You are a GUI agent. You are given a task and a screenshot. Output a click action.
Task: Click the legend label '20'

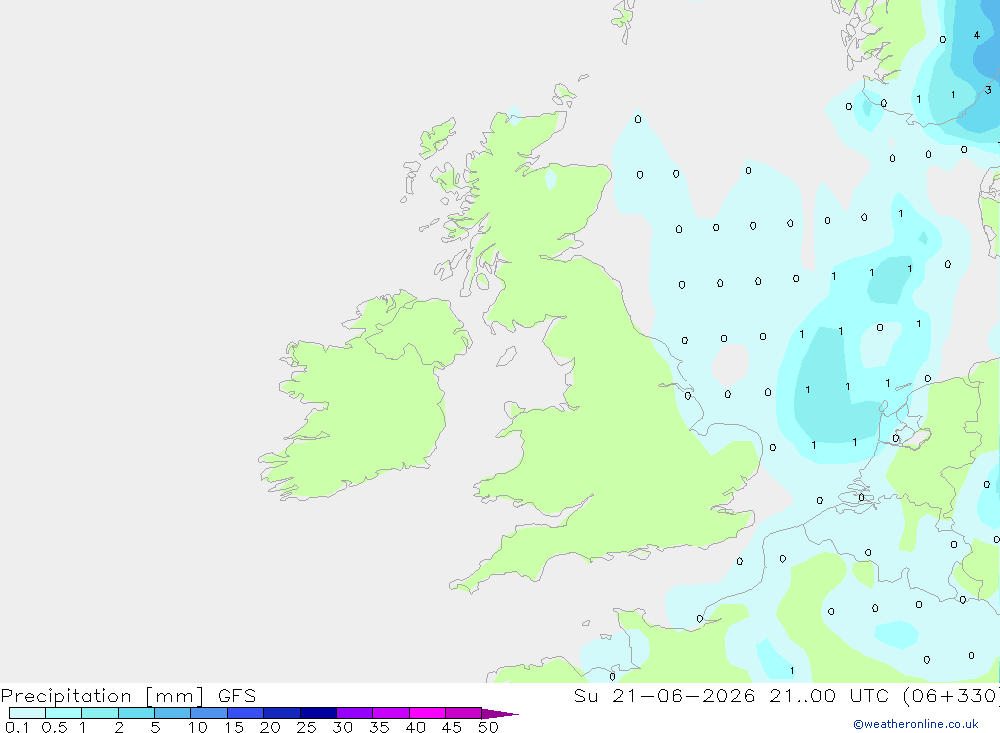[x=270, y=727]
